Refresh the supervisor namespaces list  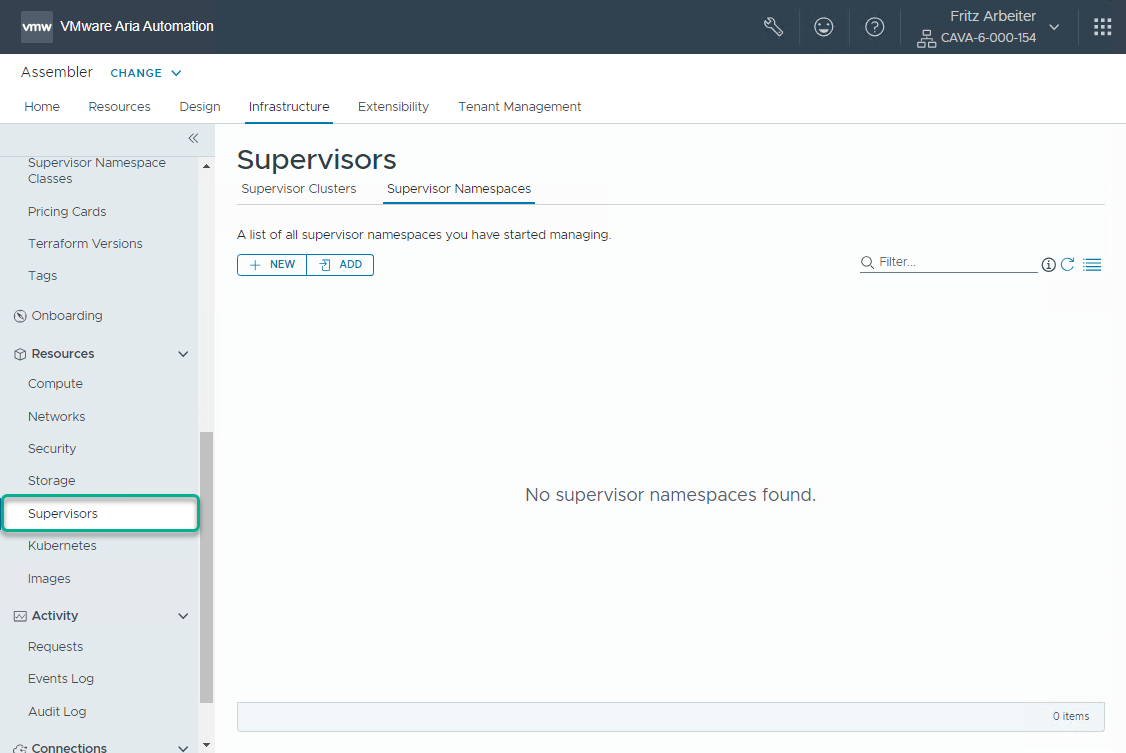pos(1068,264)
